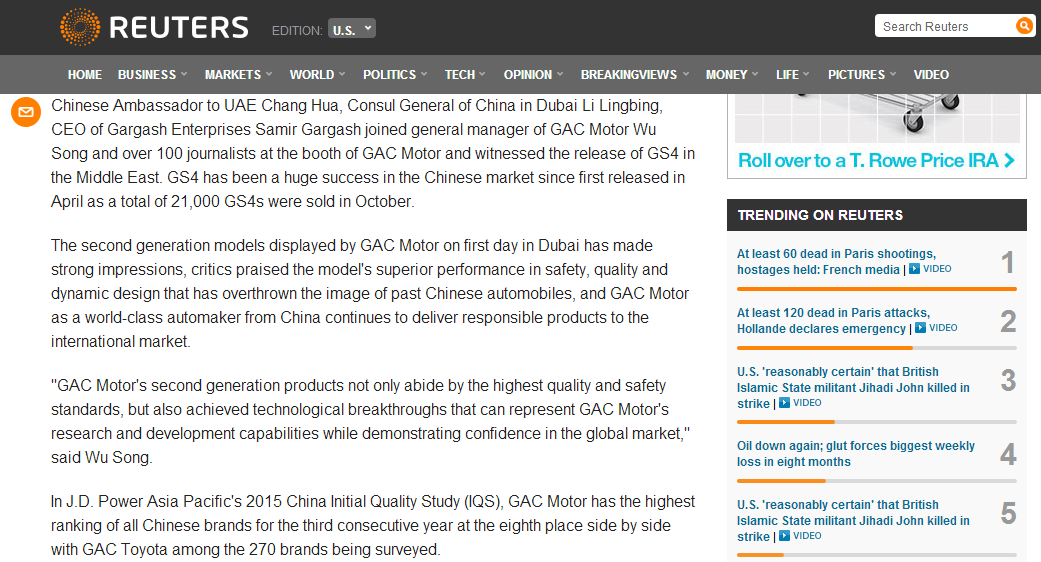Expand the Politics menu arrow

coord(424,74)
